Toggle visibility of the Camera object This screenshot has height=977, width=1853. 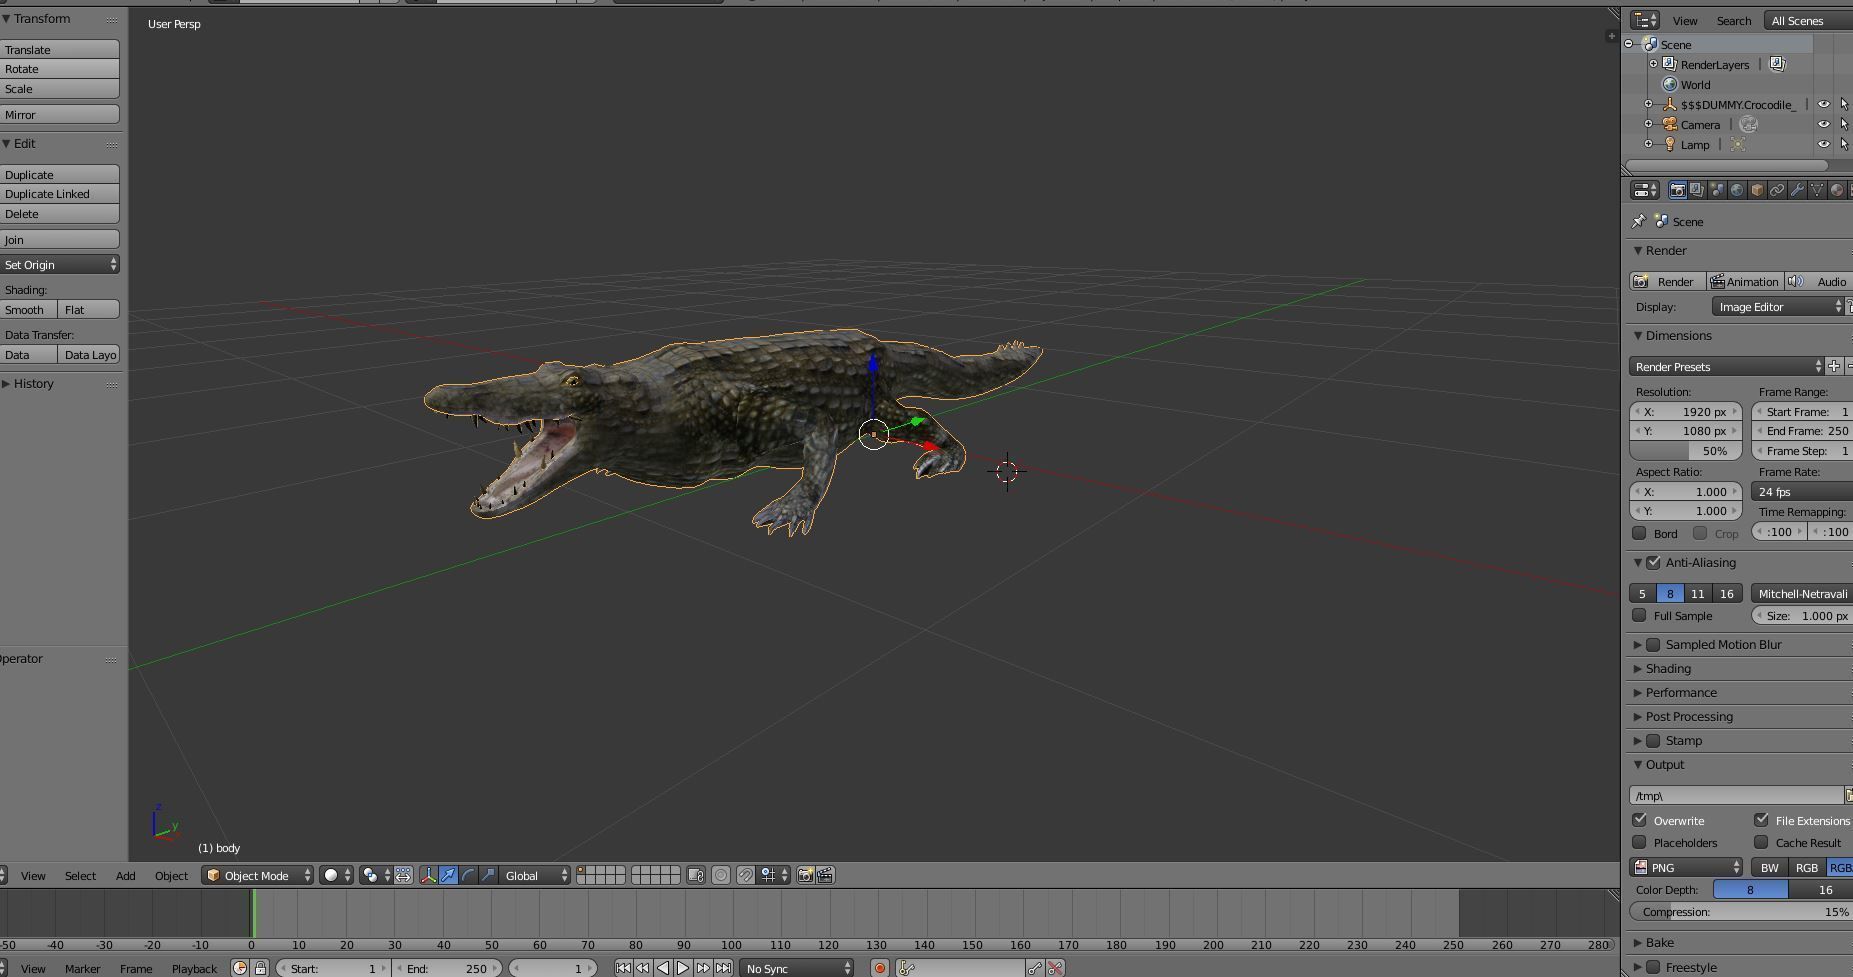pyautogui.click(x=1823, y=124)
